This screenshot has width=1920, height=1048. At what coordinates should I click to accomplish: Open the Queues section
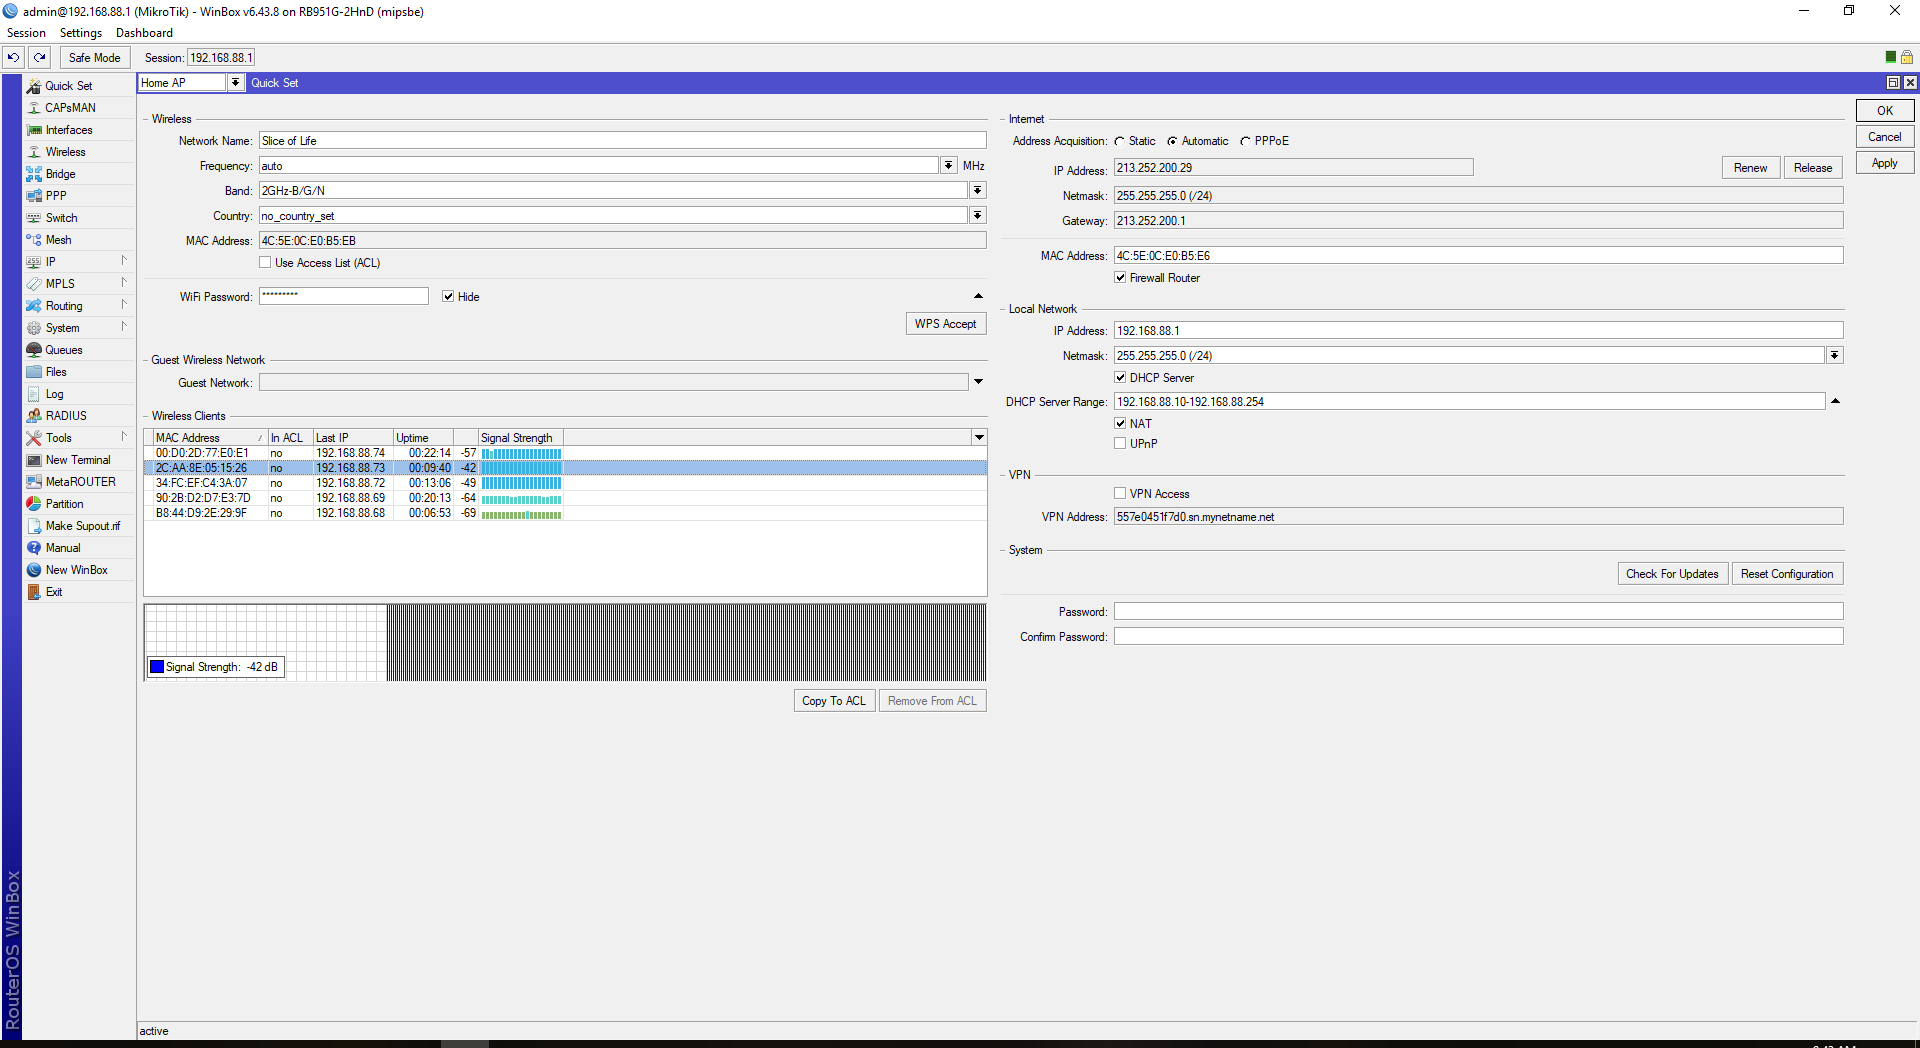(63, 349)
